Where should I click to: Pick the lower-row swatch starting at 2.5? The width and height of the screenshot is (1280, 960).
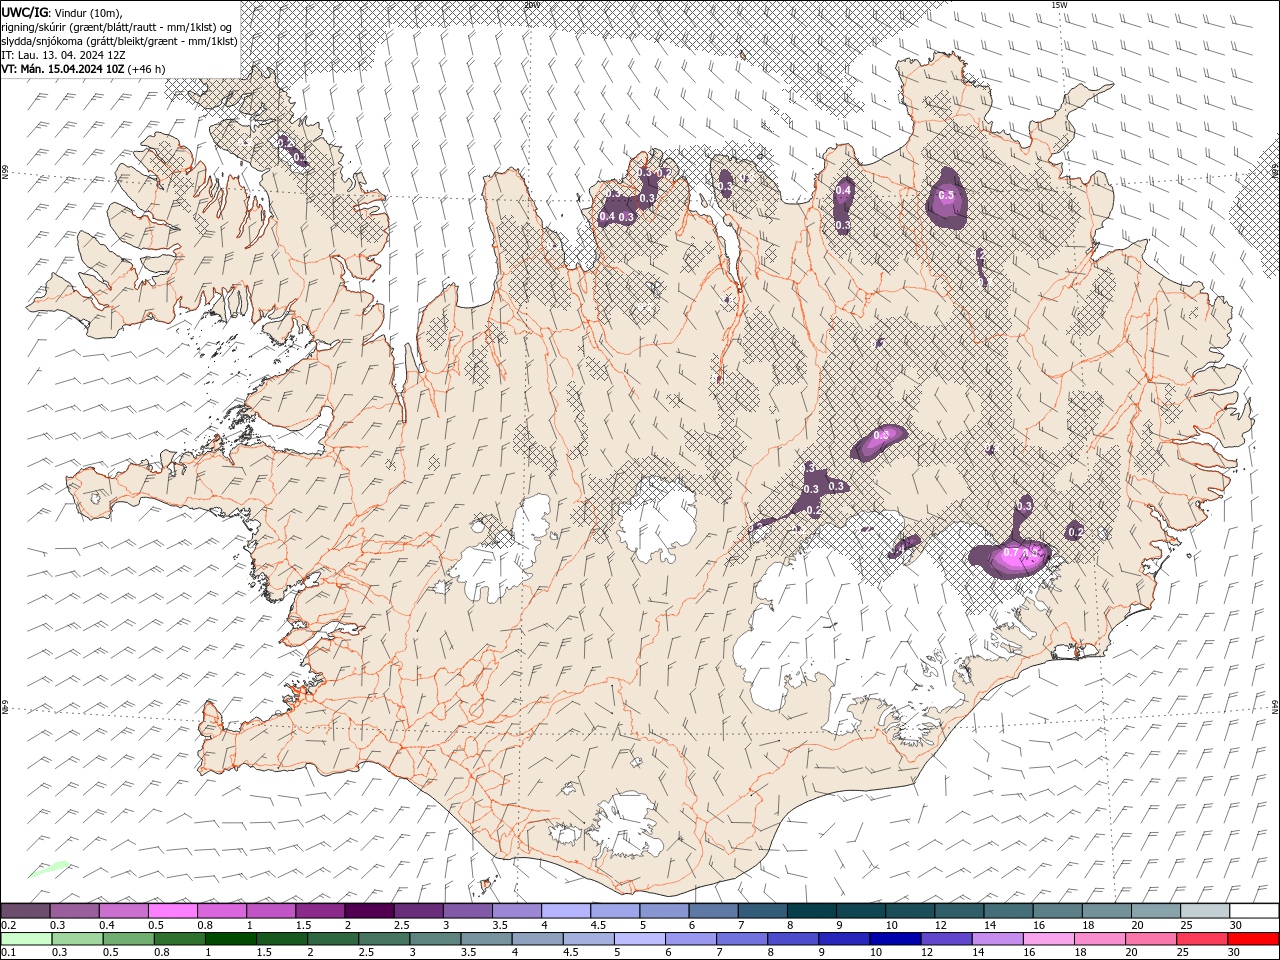coord(385,939)
